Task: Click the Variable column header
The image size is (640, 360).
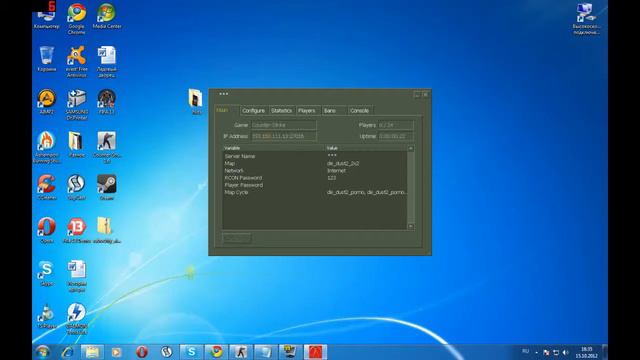Action: click(x=273, y=148)
